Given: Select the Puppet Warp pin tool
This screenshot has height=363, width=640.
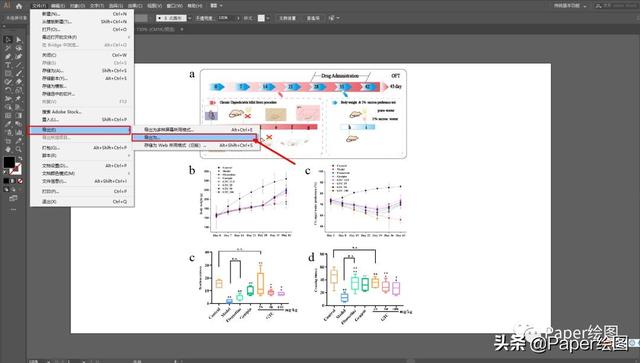Looking at the screenshot, I should pyautogui.click(x=18, y=98).
